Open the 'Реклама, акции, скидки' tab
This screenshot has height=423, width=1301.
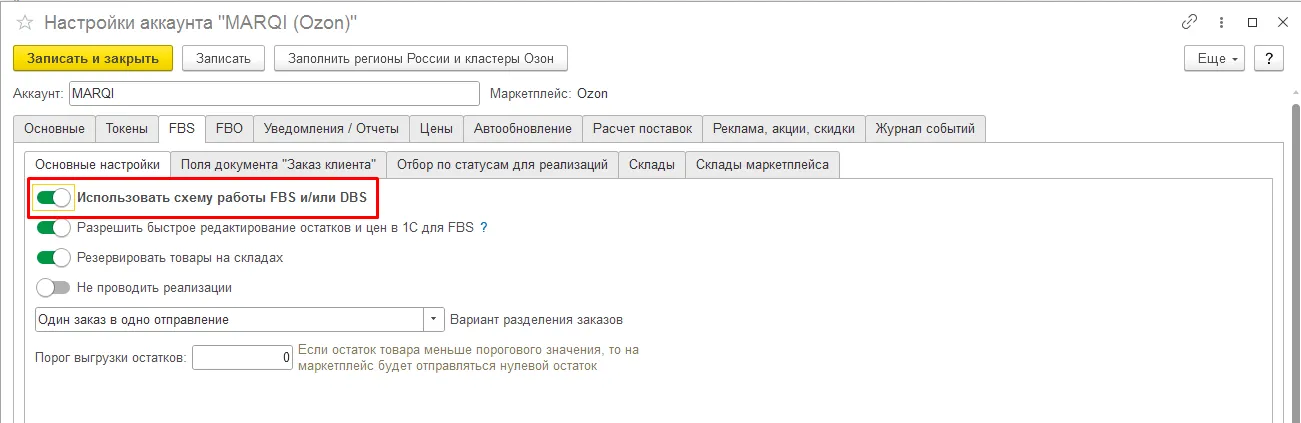pos(784,129)
